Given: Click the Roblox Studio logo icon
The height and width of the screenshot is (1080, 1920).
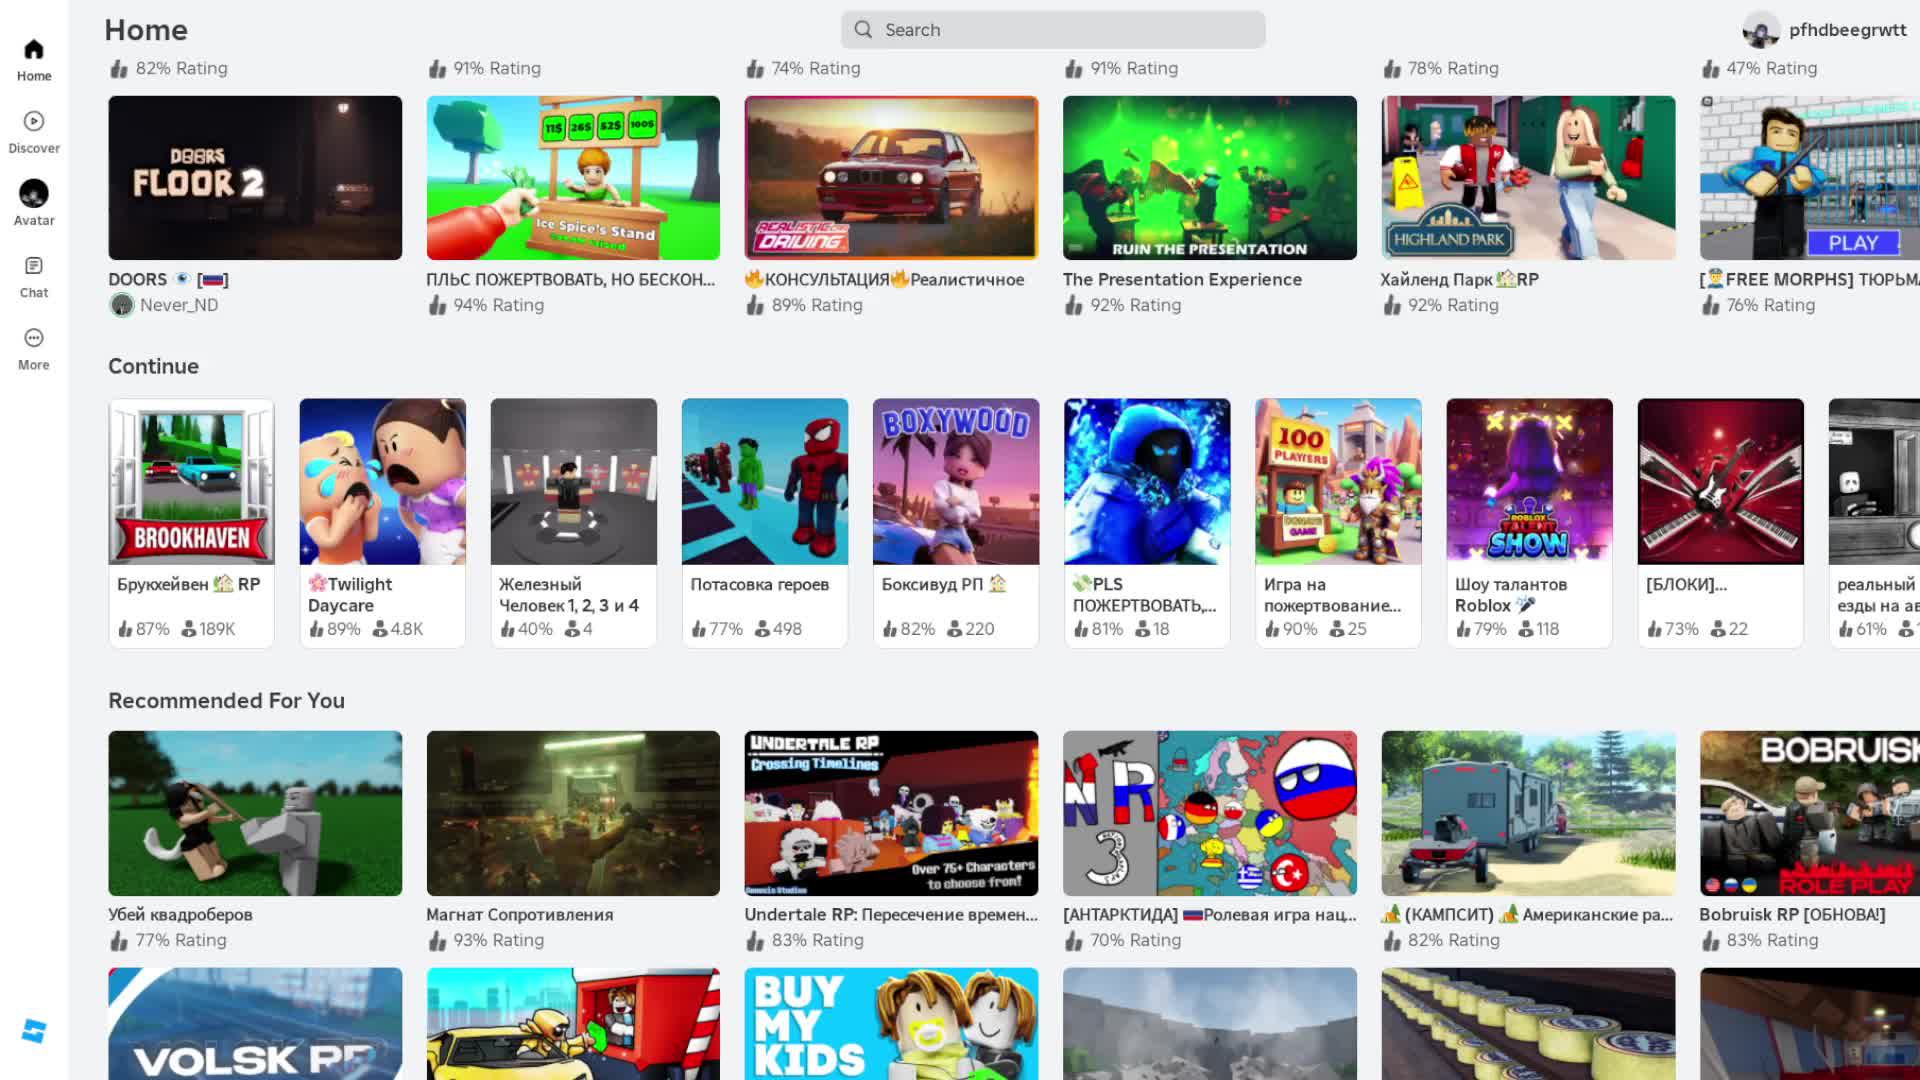Looking at the screenshot, I should 34,1031.
